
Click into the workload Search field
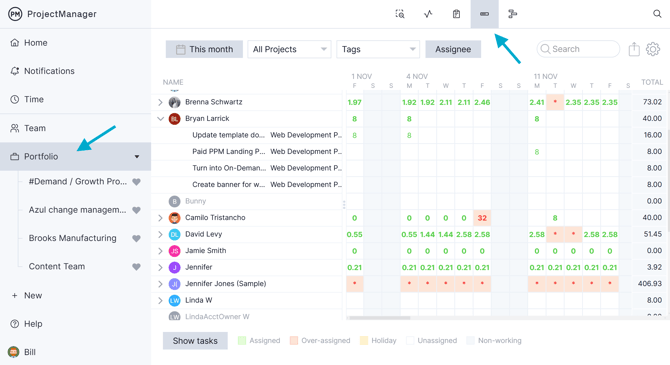click(x=578, y=49)
